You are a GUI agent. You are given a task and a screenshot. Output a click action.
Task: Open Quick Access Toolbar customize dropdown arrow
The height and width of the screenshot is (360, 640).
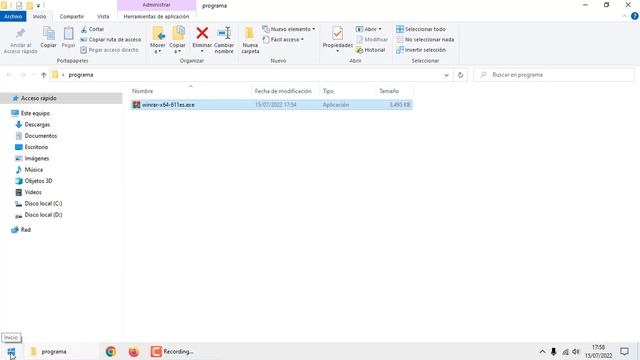click(x=38, y=6)
